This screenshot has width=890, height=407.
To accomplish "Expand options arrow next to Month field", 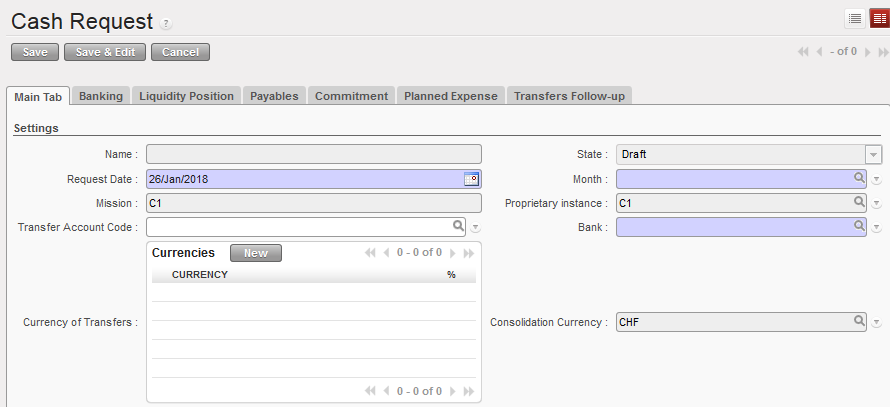I will [x=876, y=180].
